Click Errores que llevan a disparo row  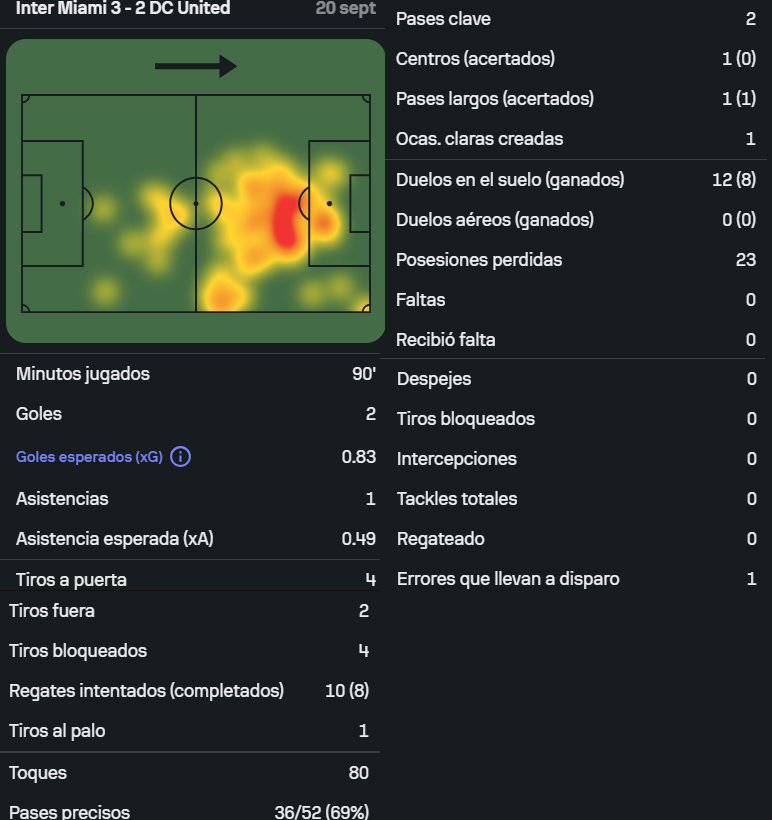[576, 579]
